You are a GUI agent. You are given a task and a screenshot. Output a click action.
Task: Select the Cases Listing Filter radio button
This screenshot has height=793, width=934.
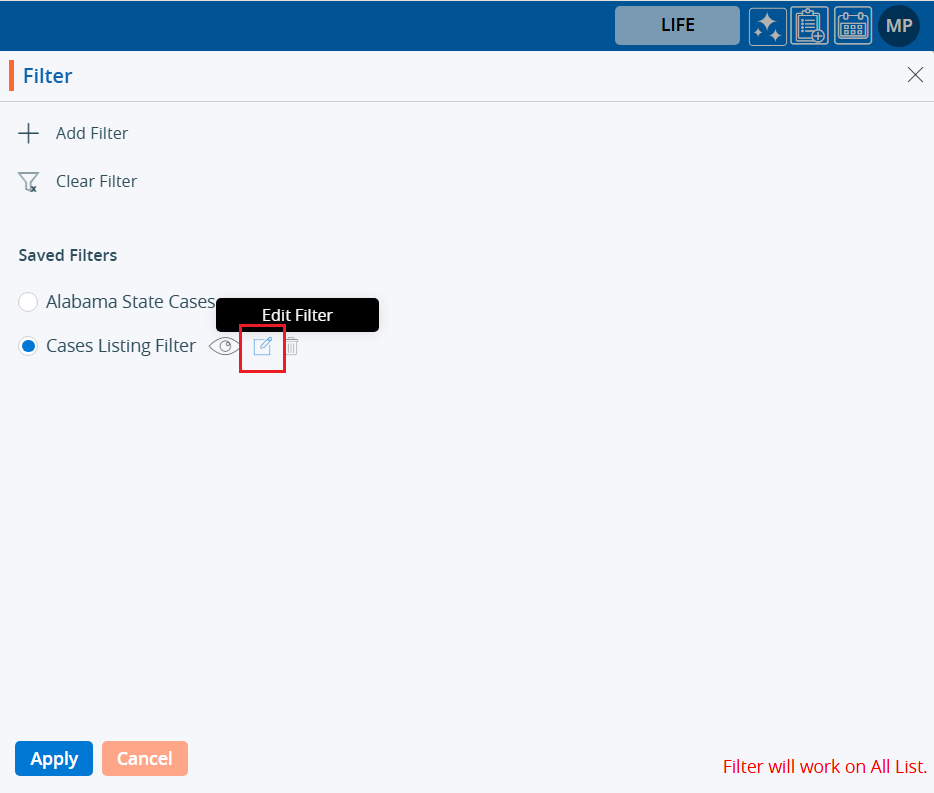click(28, 346)
